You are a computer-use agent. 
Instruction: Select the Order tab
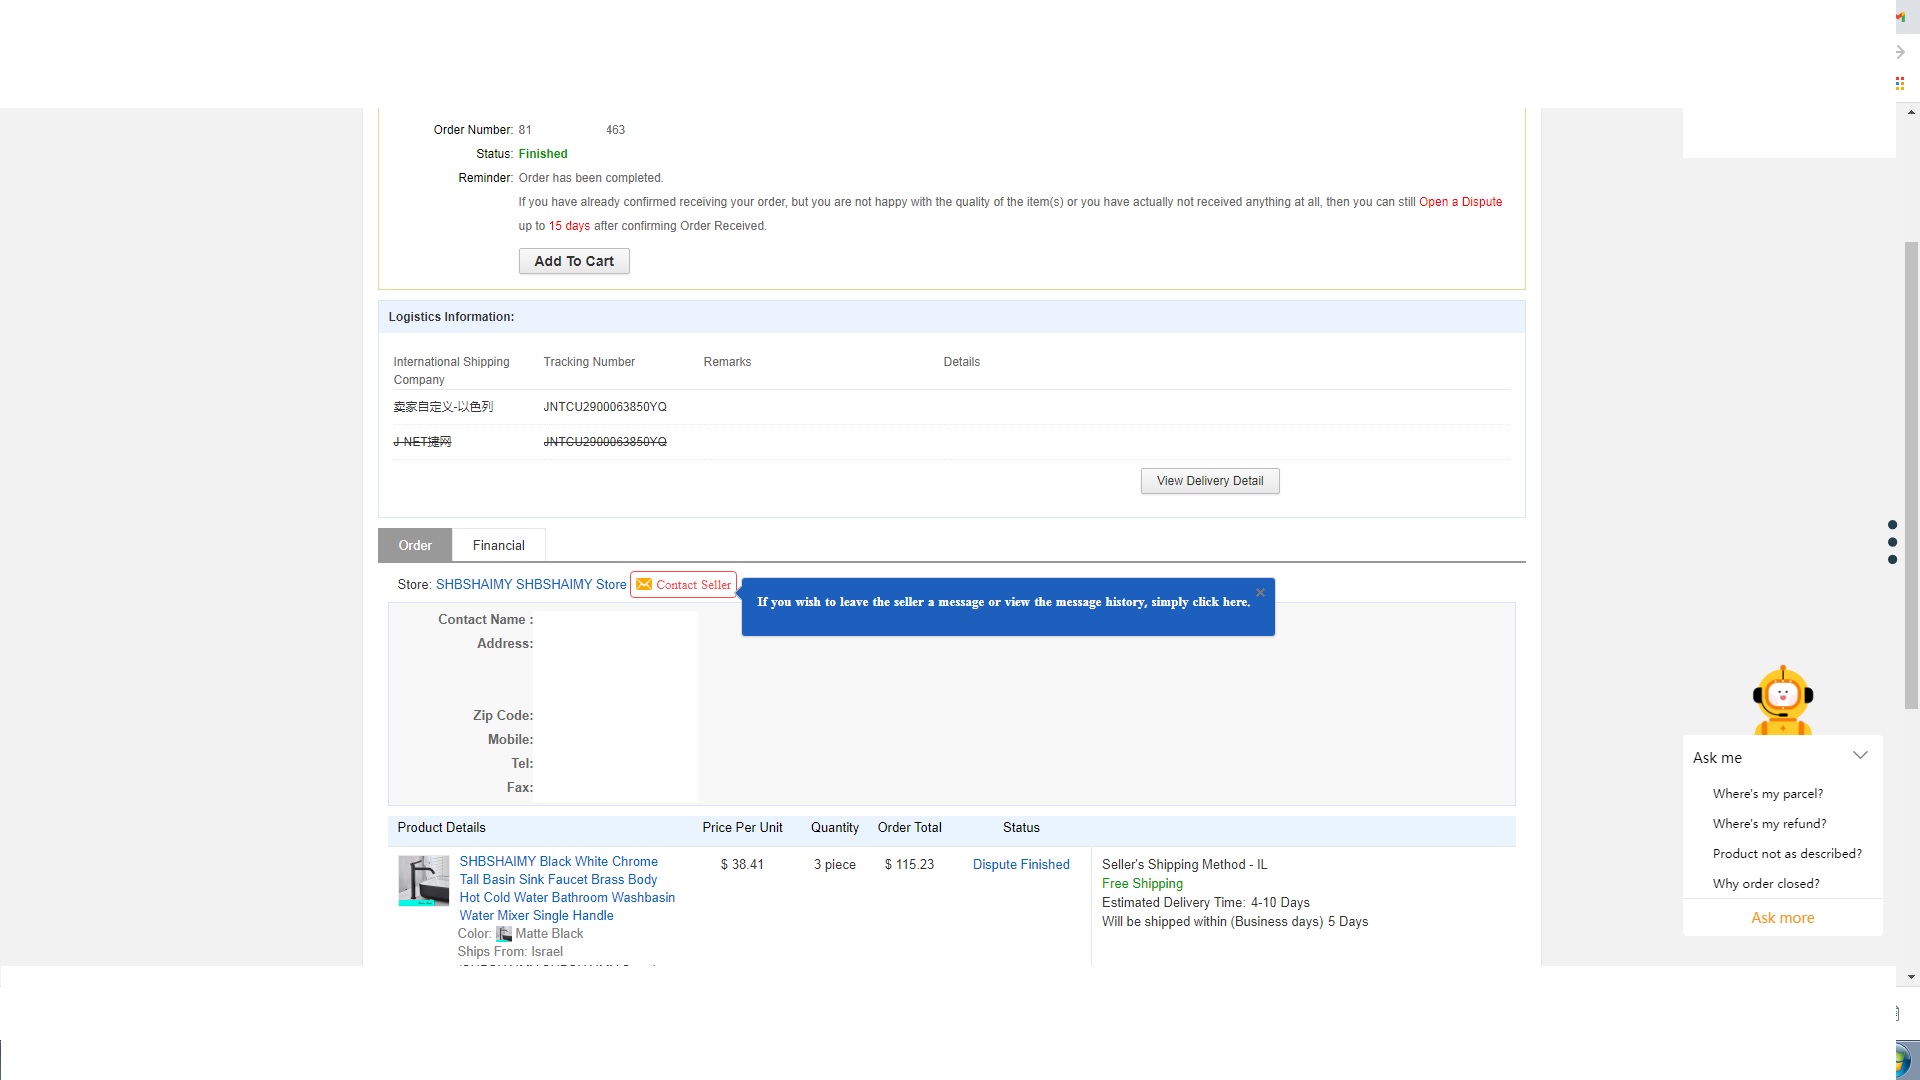pos(415,545)
